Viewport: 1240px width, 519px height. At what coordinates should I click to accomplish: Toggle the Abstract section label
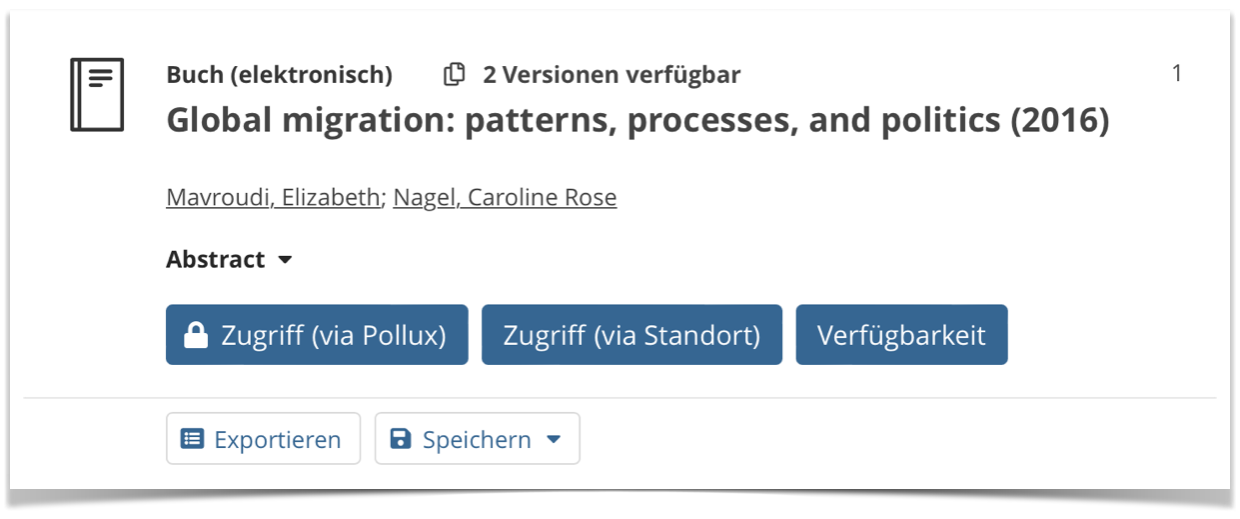[216, 259]
